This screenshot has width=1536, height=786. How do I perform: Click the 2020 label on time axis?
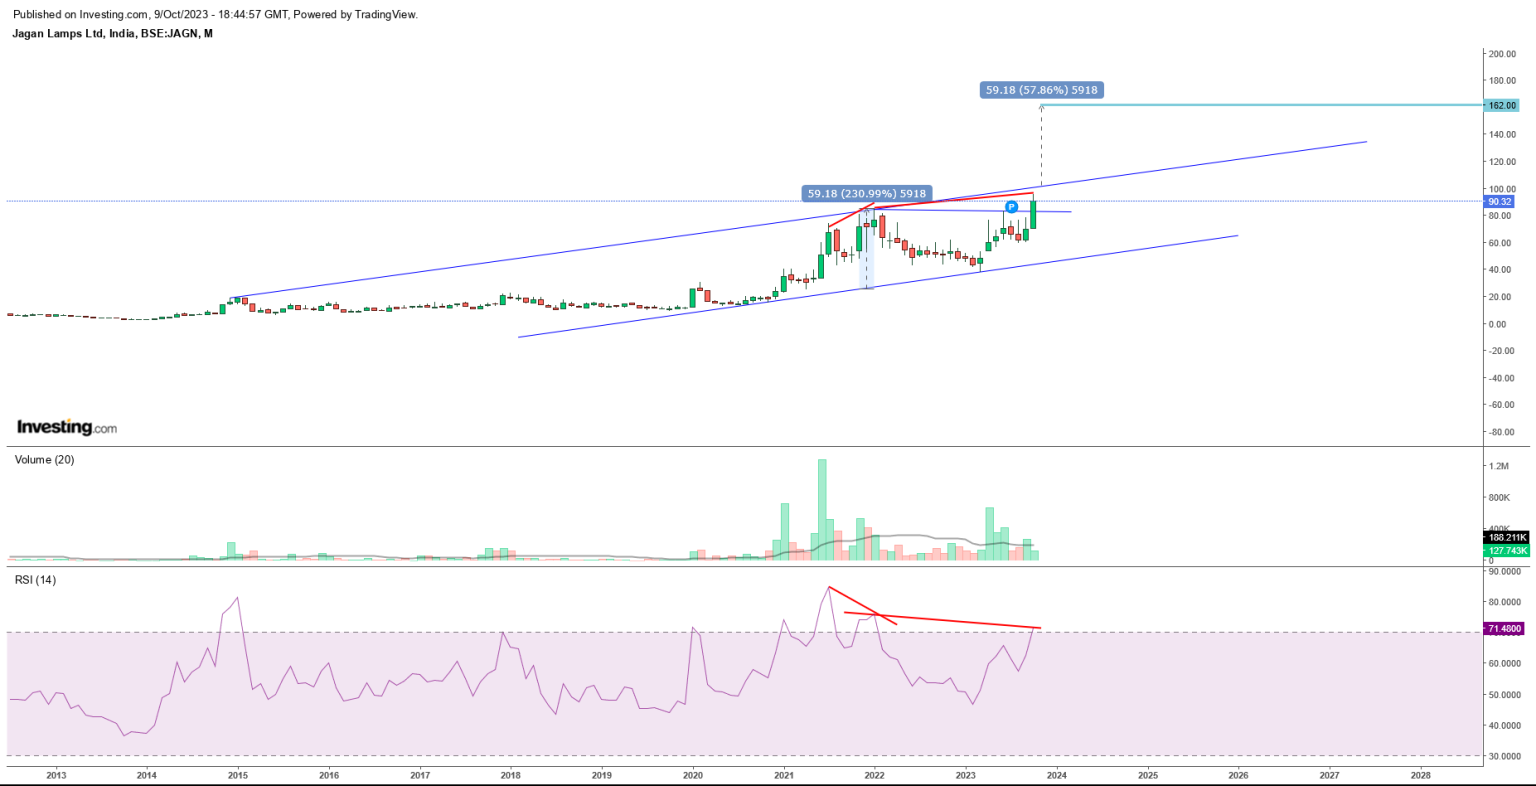693,775
